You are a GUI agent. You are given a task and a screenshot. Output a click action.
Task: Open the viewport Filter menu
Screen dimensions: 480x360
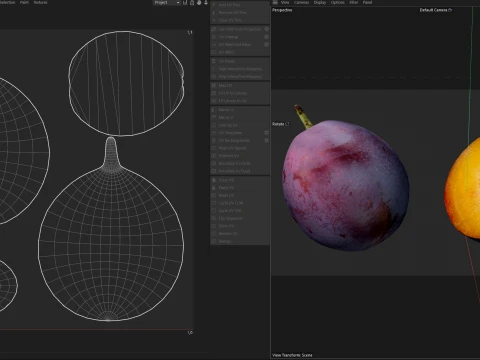point(354,3)
